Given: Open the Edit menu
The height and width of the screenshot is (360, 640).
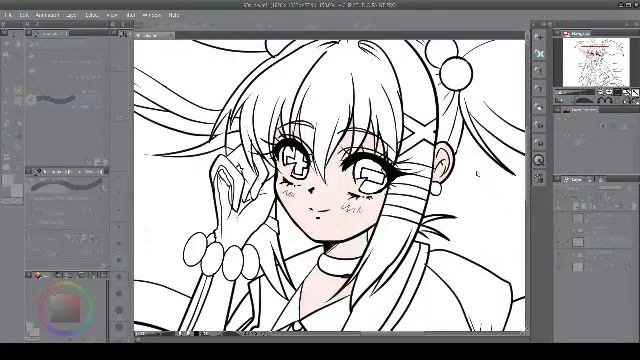Looking at the screenshot, I should coord(24,15).
